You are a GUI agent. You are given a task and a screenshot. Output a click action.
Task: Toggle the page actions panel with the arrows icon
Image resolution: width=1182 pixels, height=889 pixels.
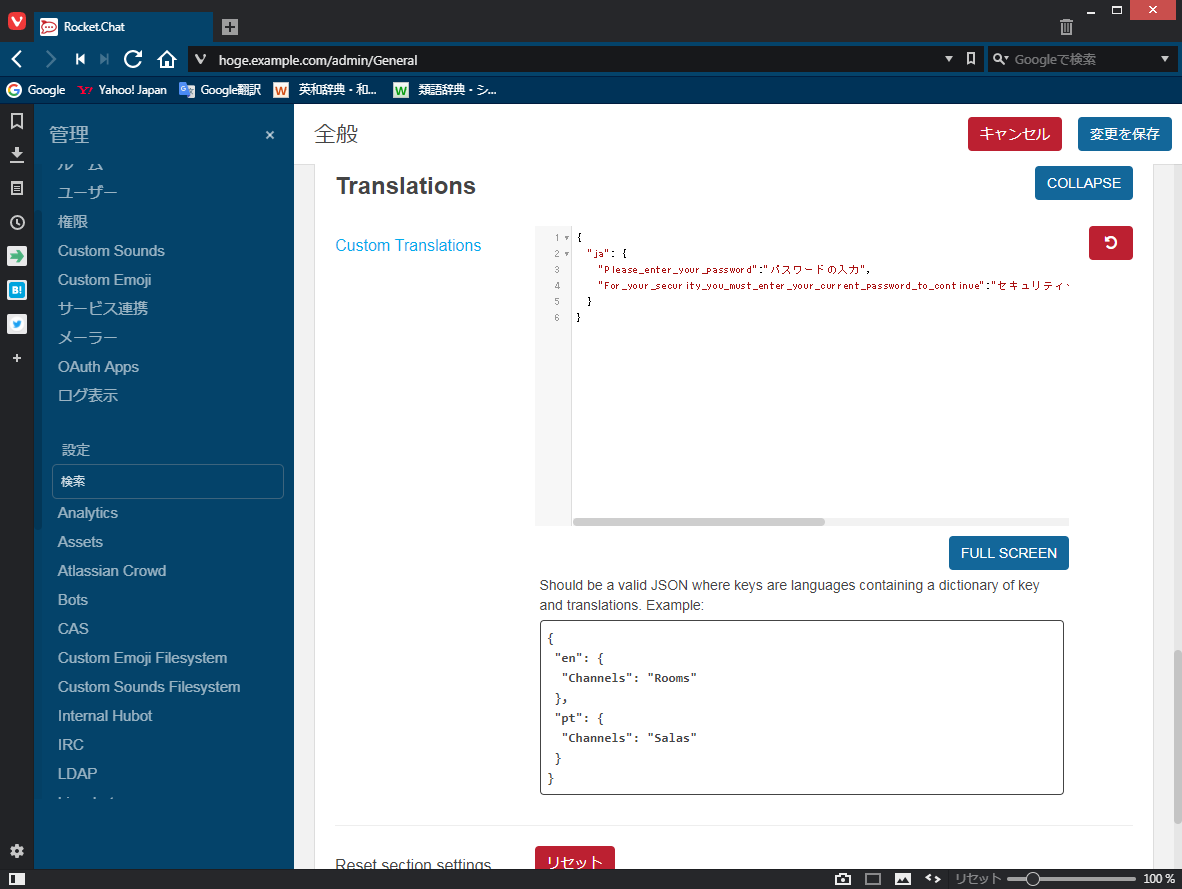click(932, 877)
